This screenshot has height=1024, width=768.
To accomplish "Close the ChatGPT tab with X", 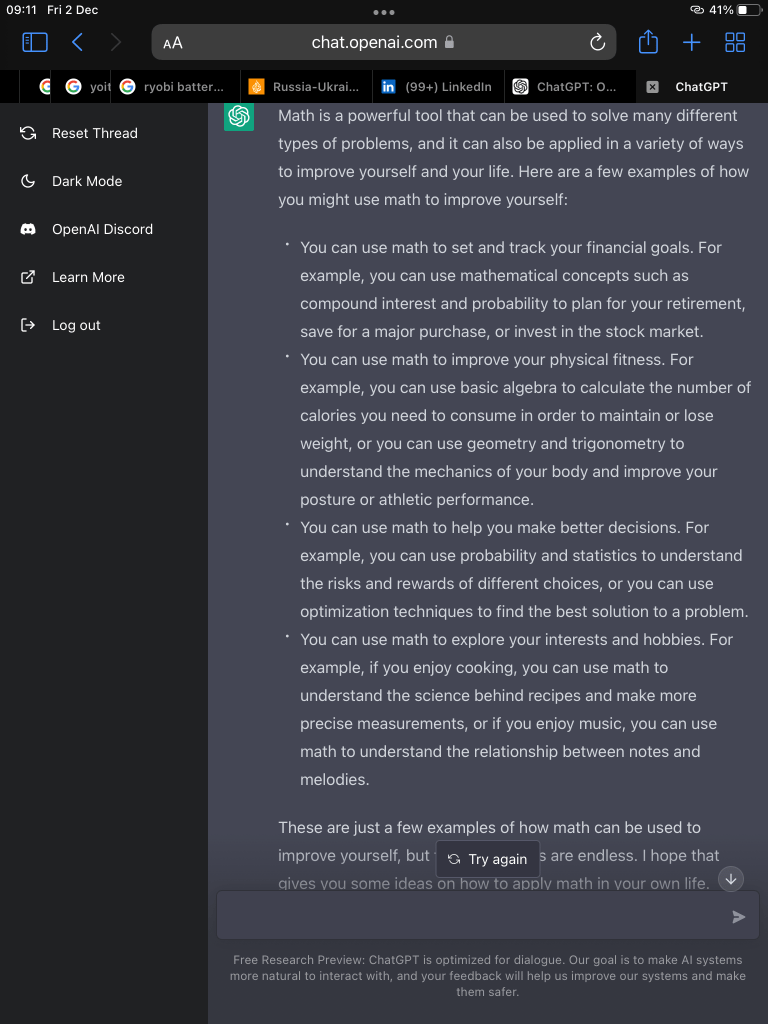I will click(652, 87).
